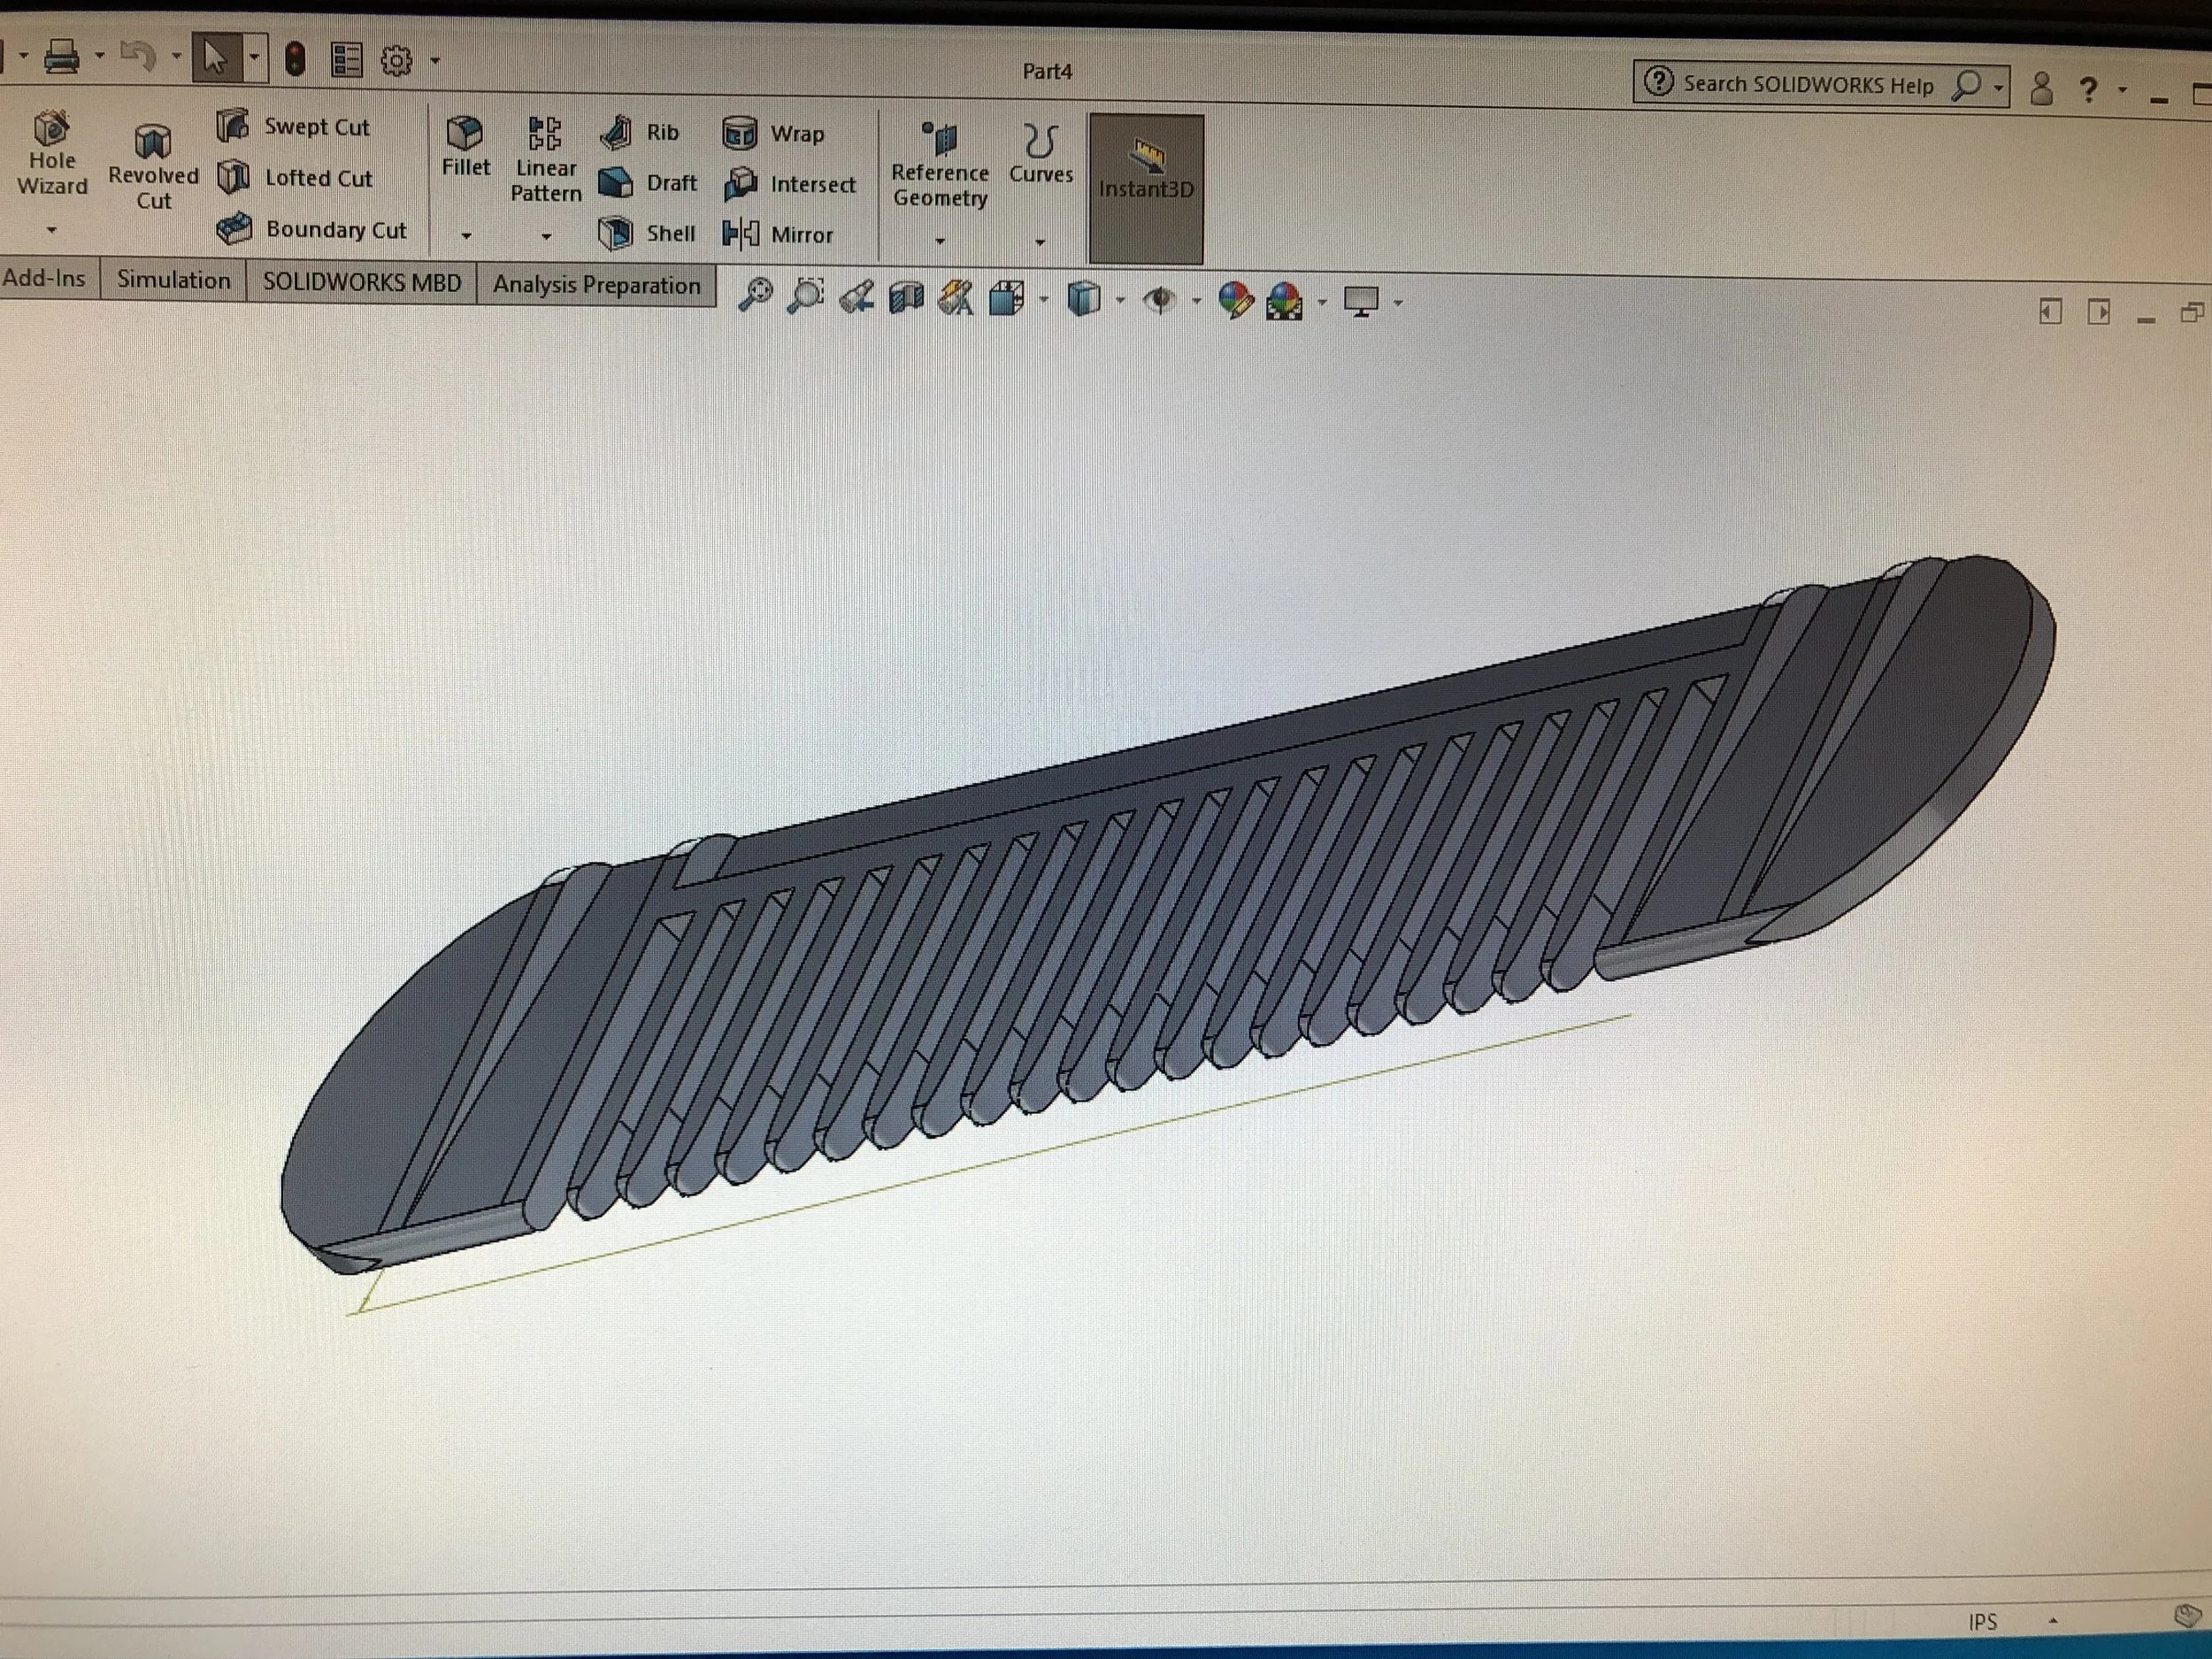The width and height of the screenshot is (2212, 1659).
Task: Select the Fillet tool
Action: [x=465, y=134]
